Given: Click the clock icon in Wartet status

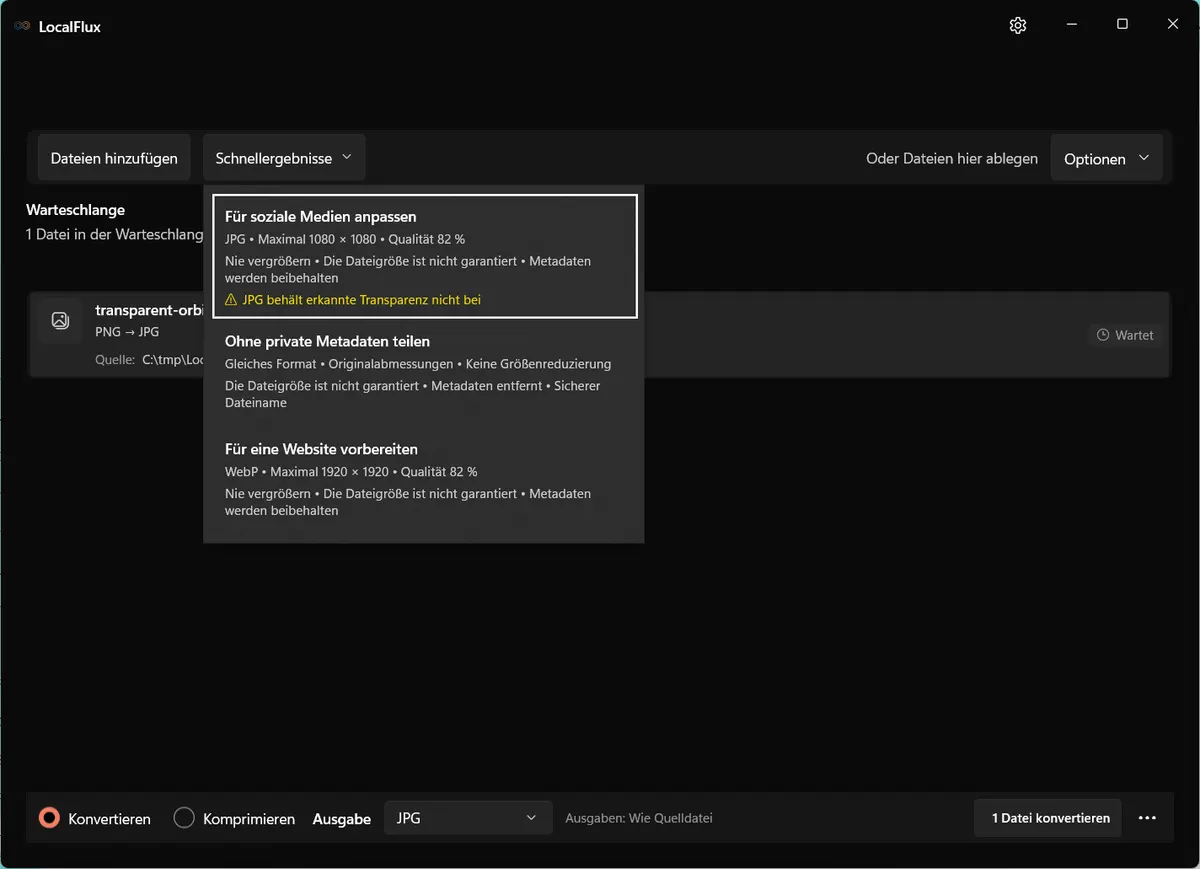Looking at the screenshot, I should 1103,335.
